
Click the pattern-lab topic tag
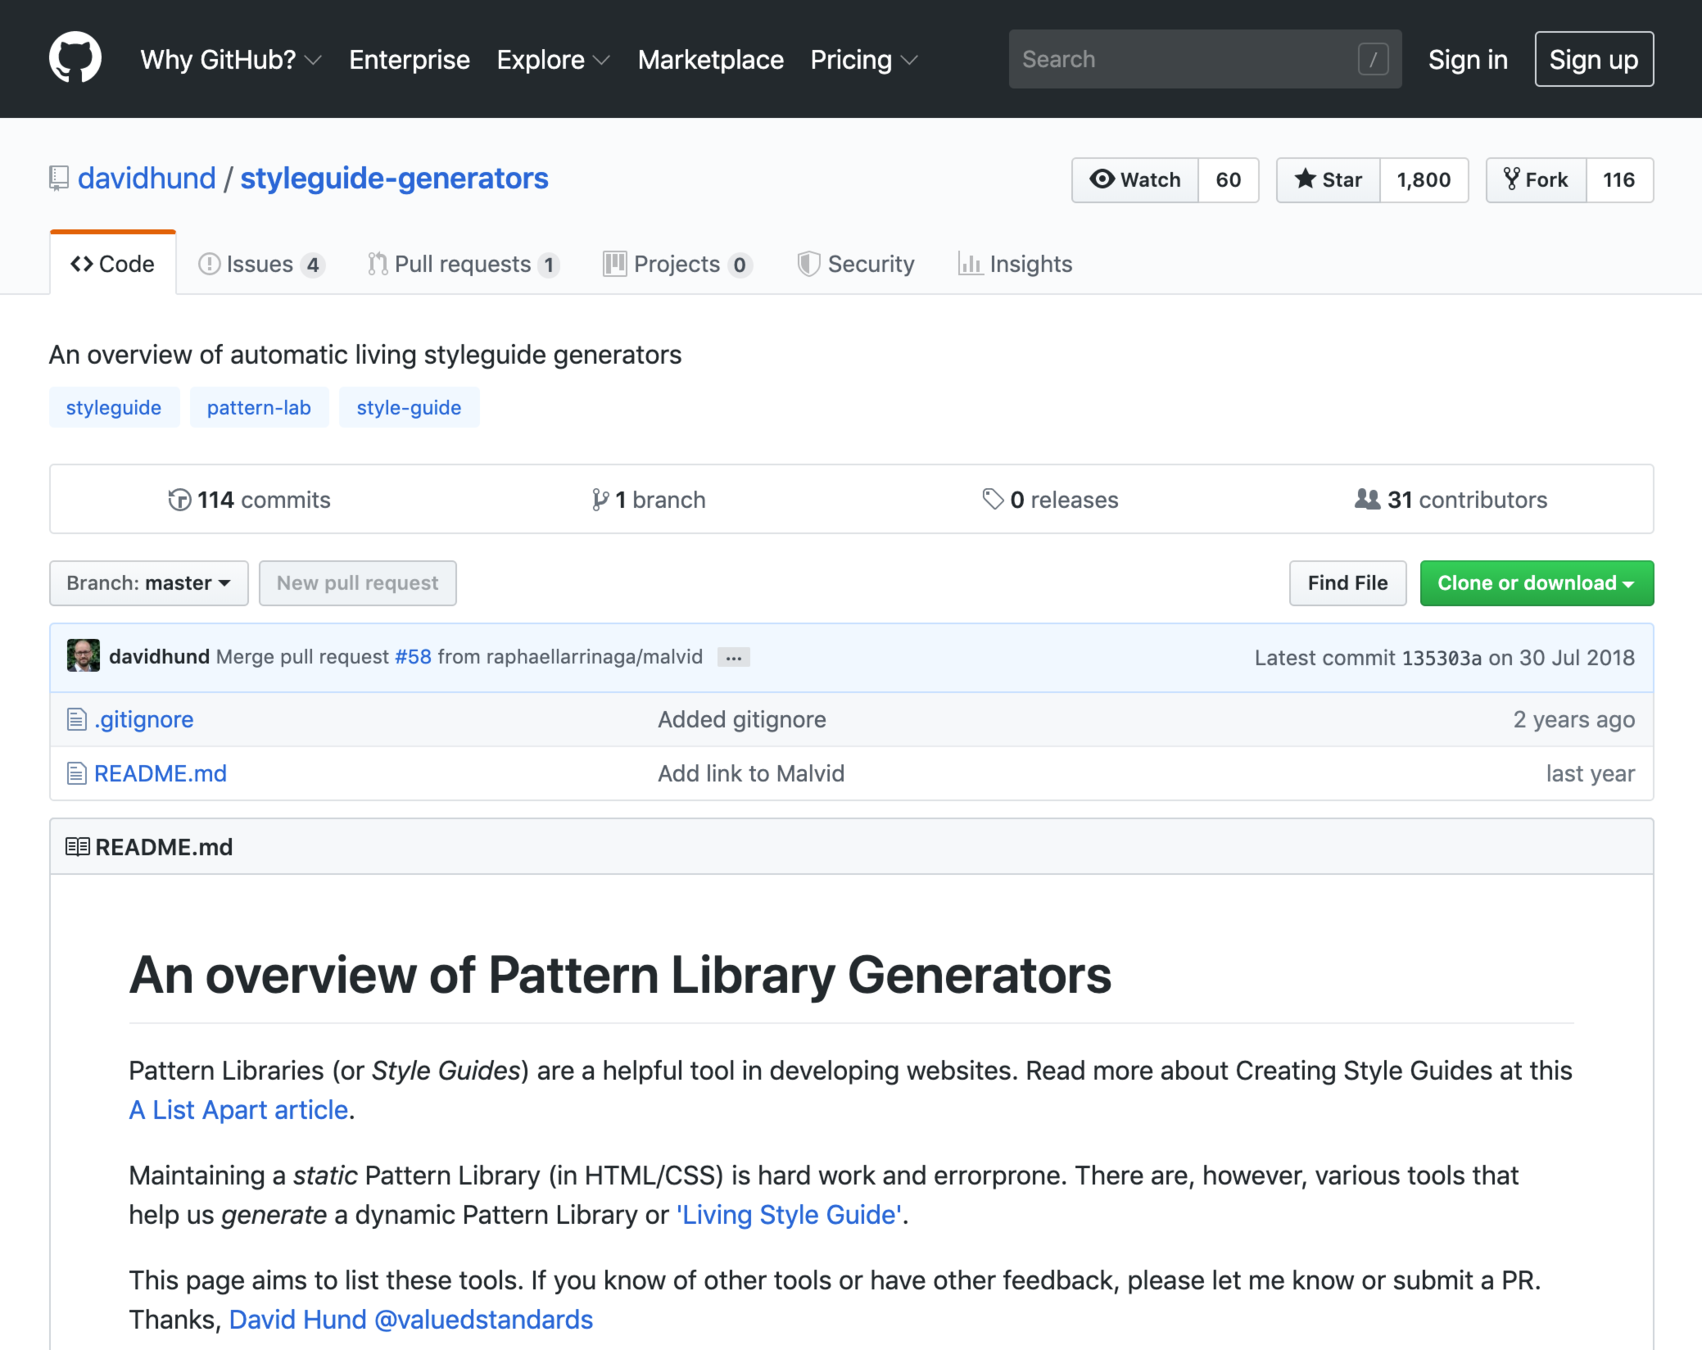(259, 408)
